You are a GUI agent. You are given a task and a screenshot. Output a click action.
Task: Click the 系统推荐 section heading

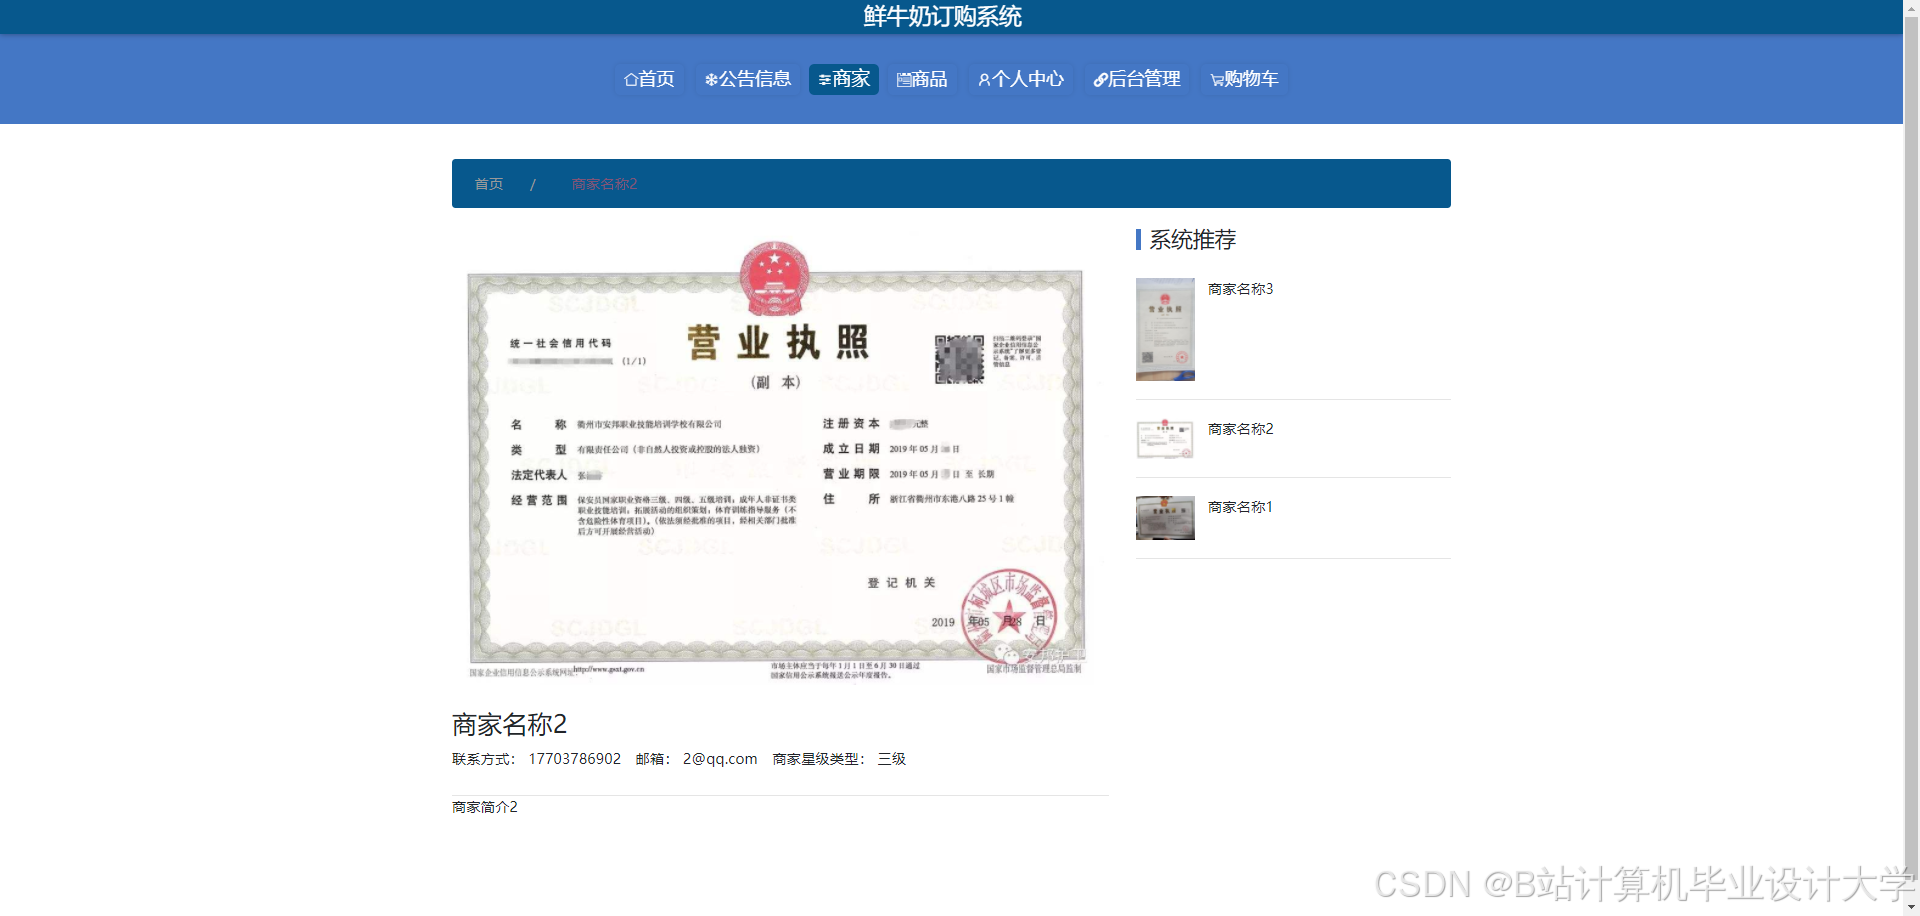click(x=1192, y=240)
